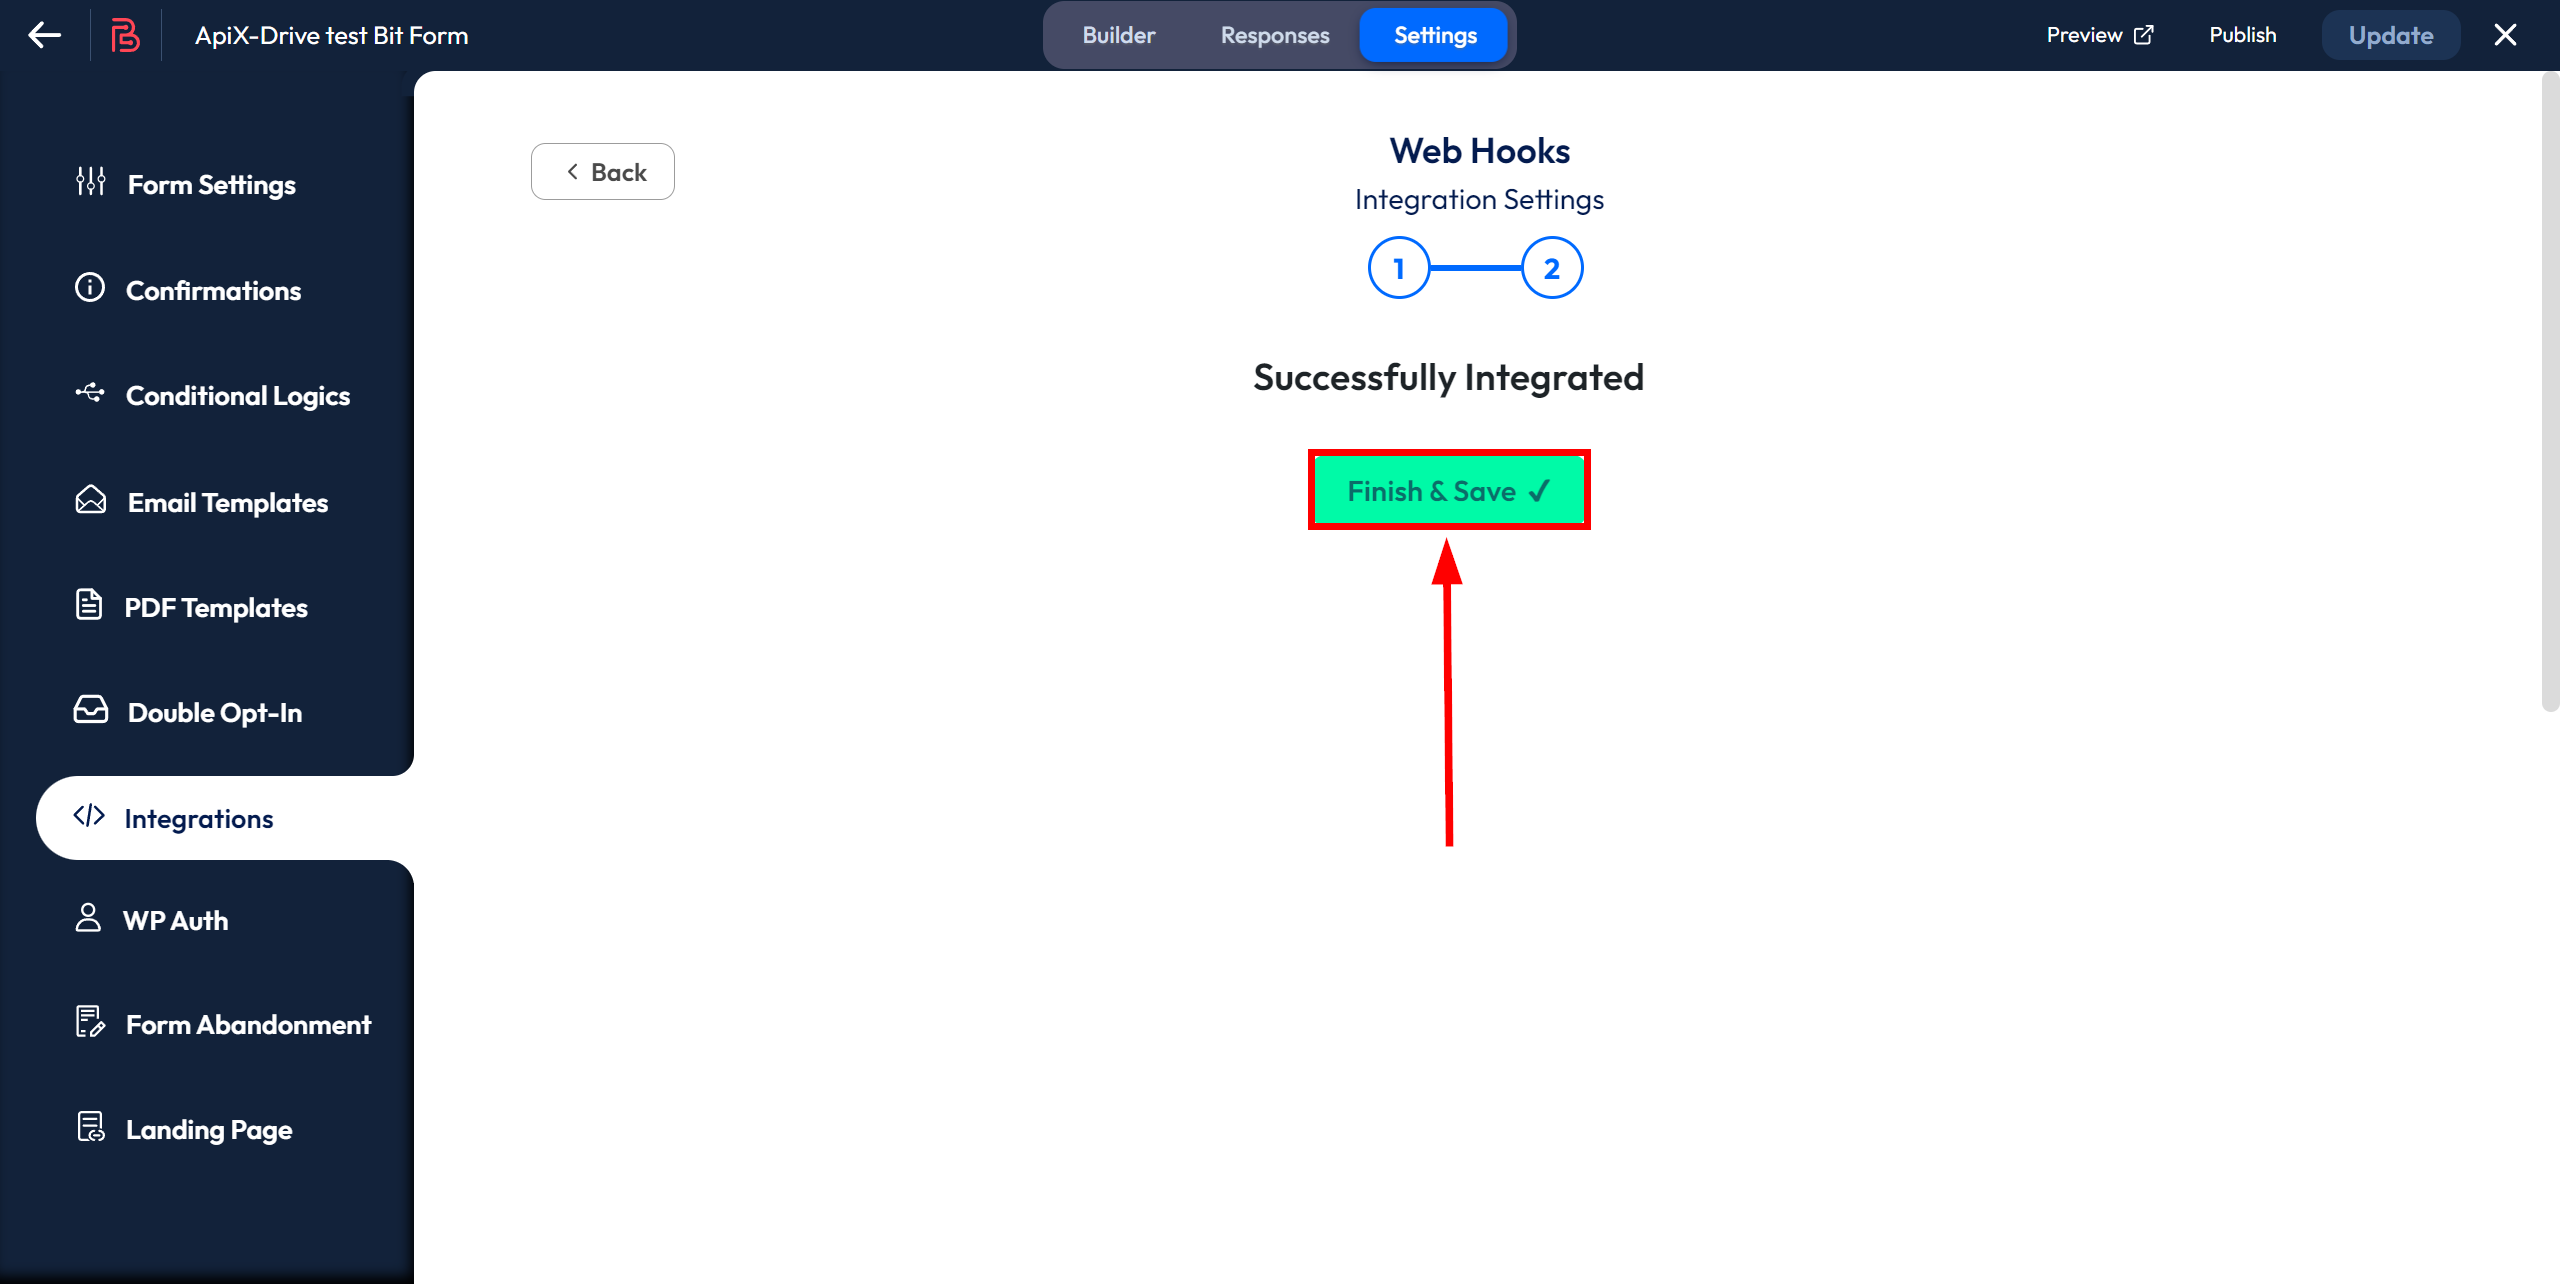Viewport: 2560px width, 1284px height.
Task: Click the Conditional Logics sidebar icon
Action: tap(92, 395)
